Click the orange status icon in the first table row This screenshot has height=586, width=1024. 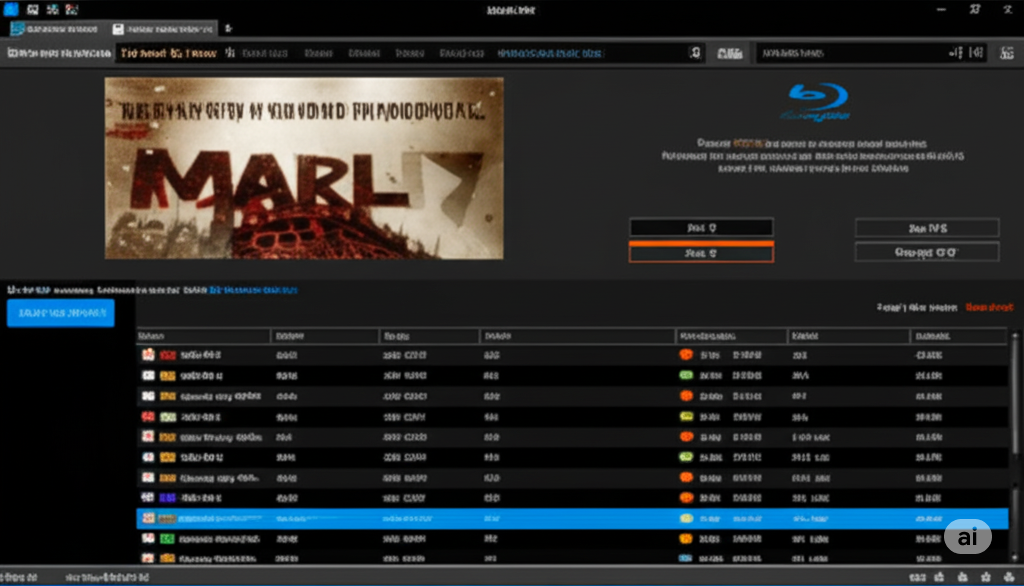click(x=686, y=355)
